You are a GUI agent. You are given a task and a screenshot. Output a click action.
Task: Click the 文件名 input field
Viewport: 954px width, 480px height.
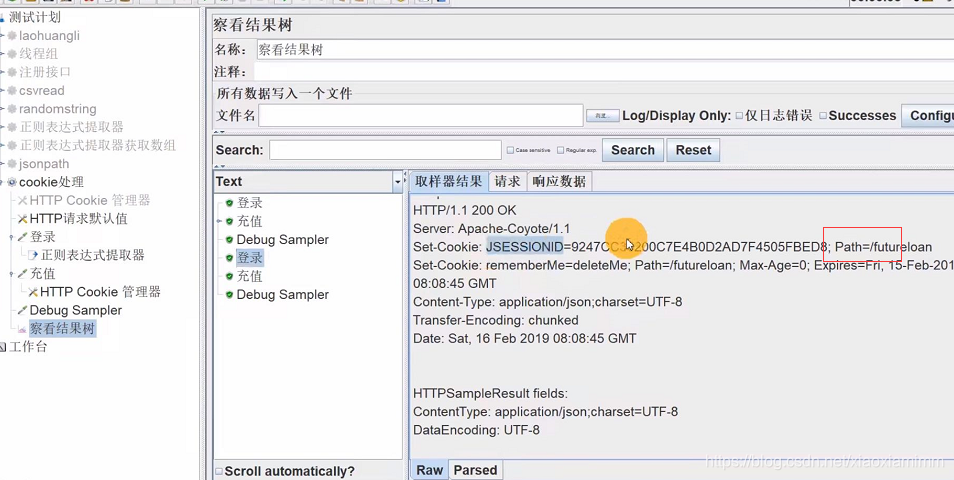coord(421,116)
